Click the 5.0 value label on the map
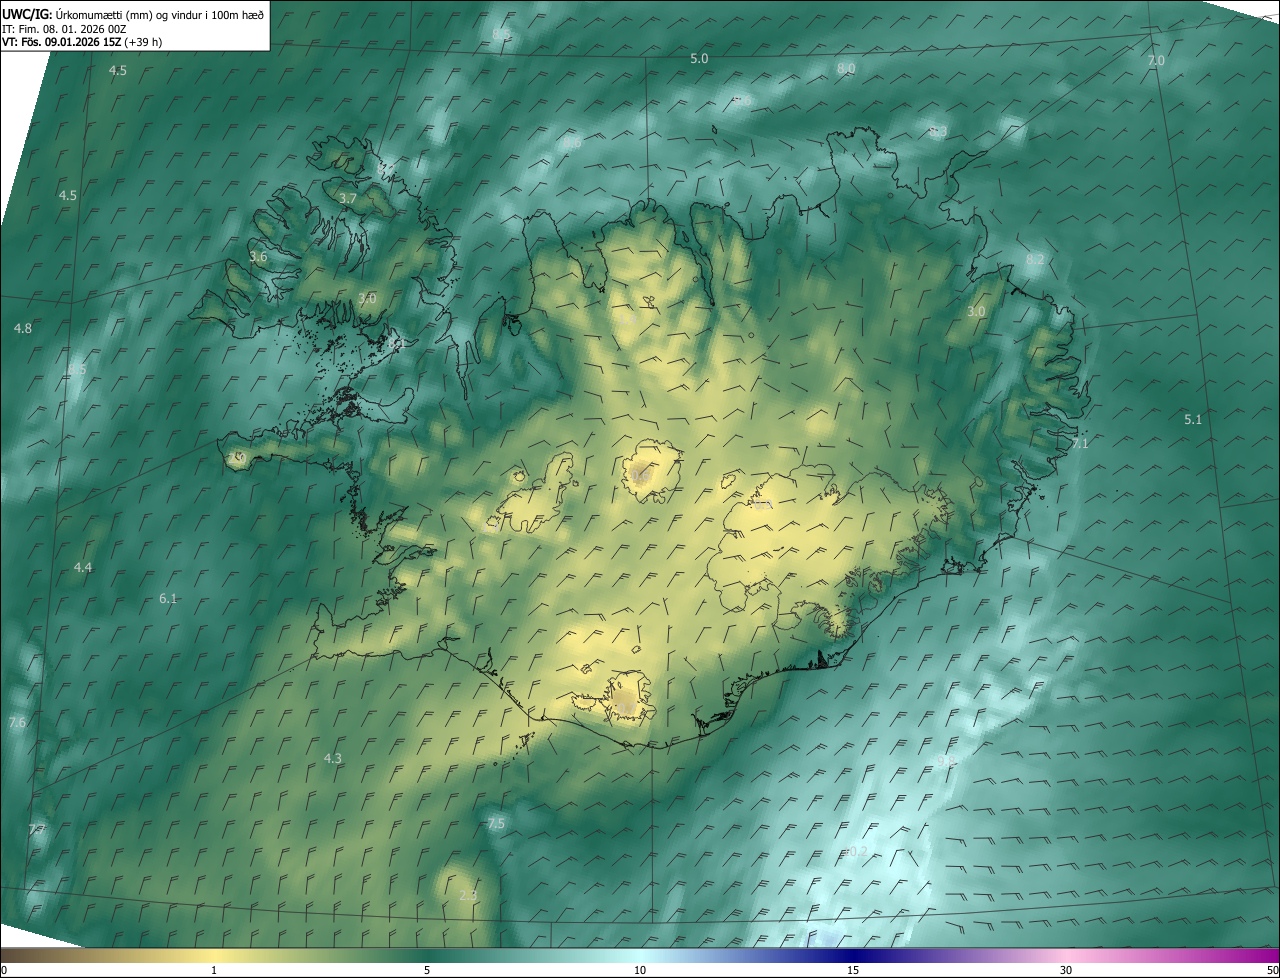Viewport: 1280px width, 978px height. (x=699, y=59)
